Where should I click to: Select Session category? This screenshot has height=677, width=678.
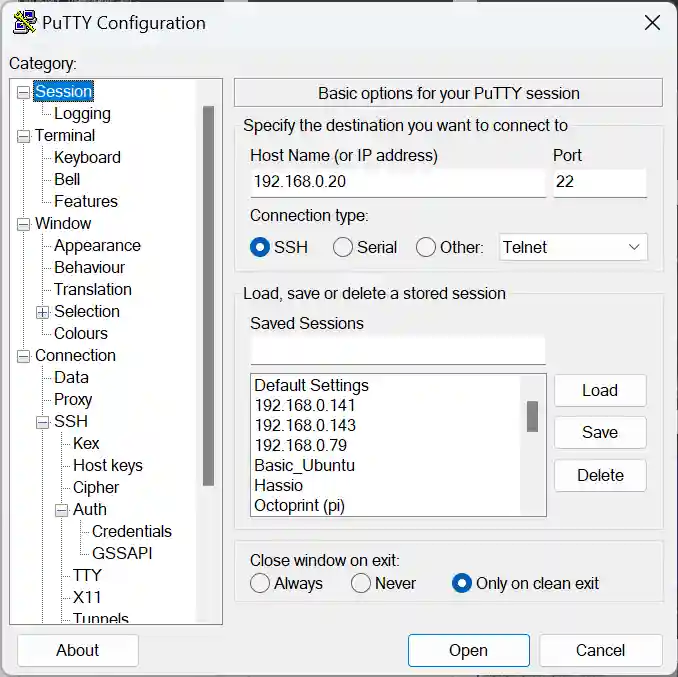click(x=64, y=91)
